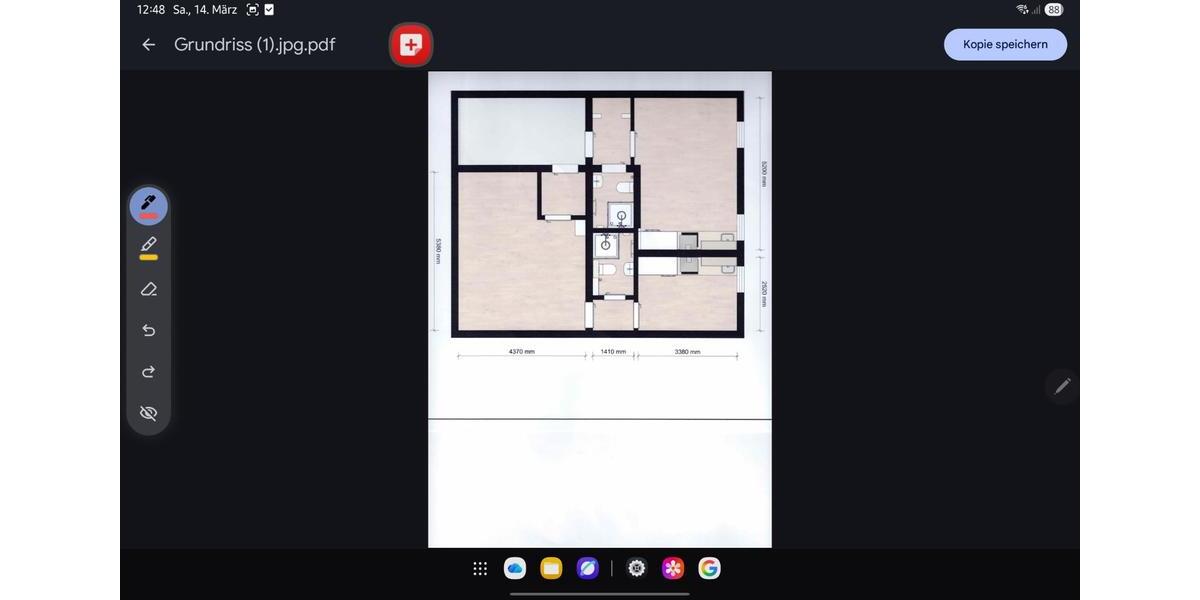Redo the last undone annotation
This screenshot has width=1200, height=600.
point(148,372)
